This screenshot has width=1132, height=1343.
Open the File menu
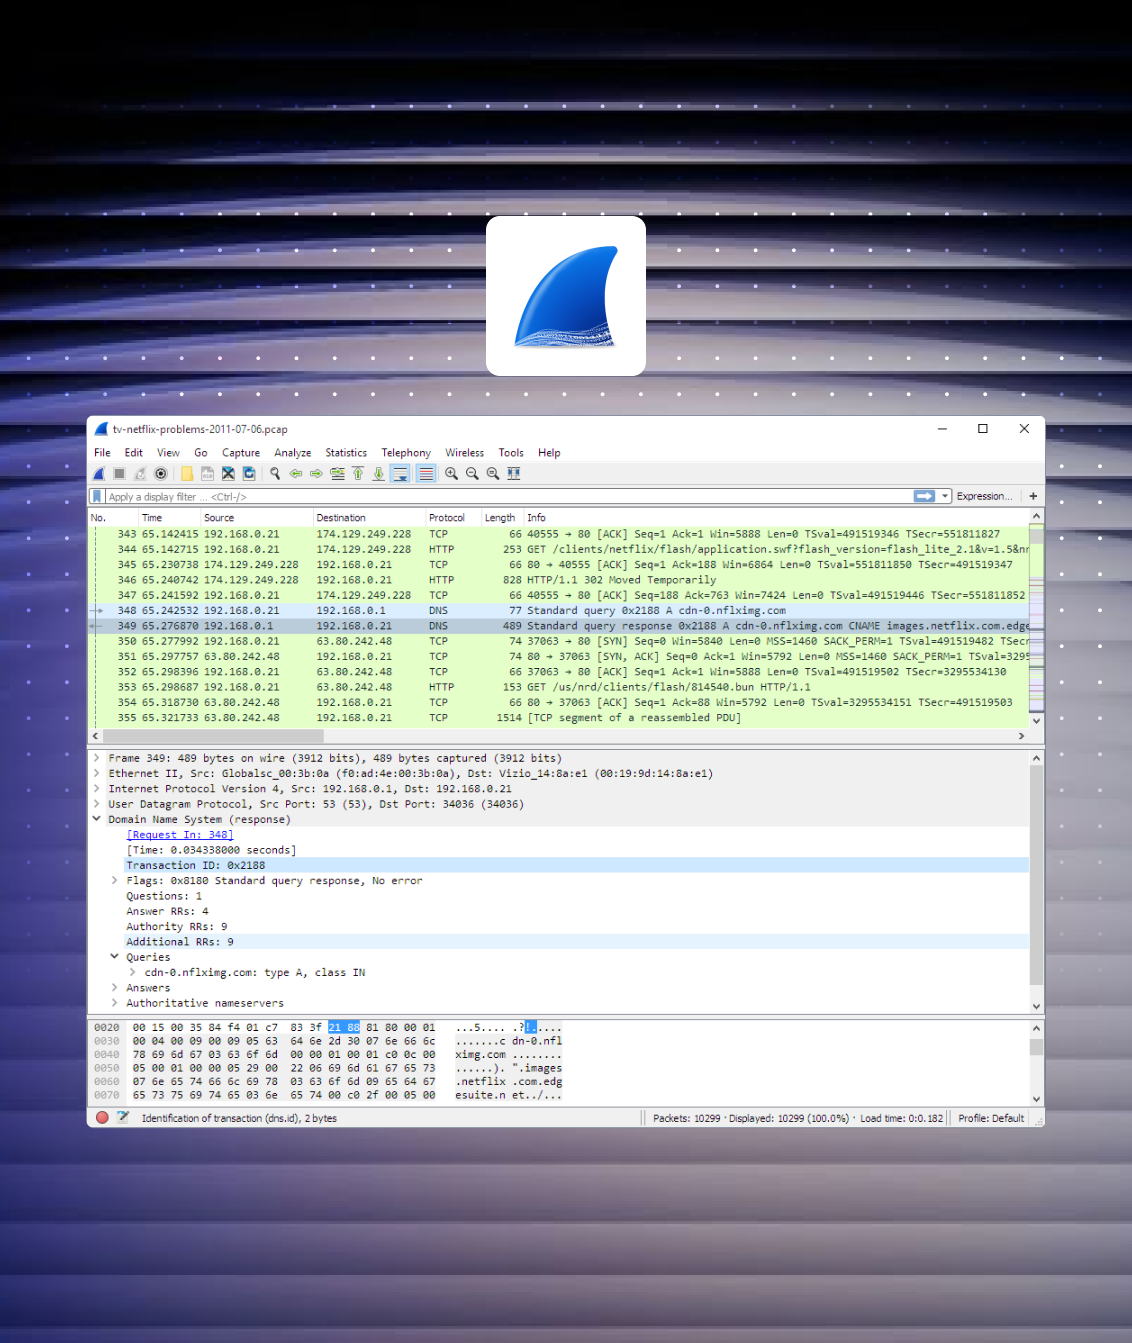point(102,453)
